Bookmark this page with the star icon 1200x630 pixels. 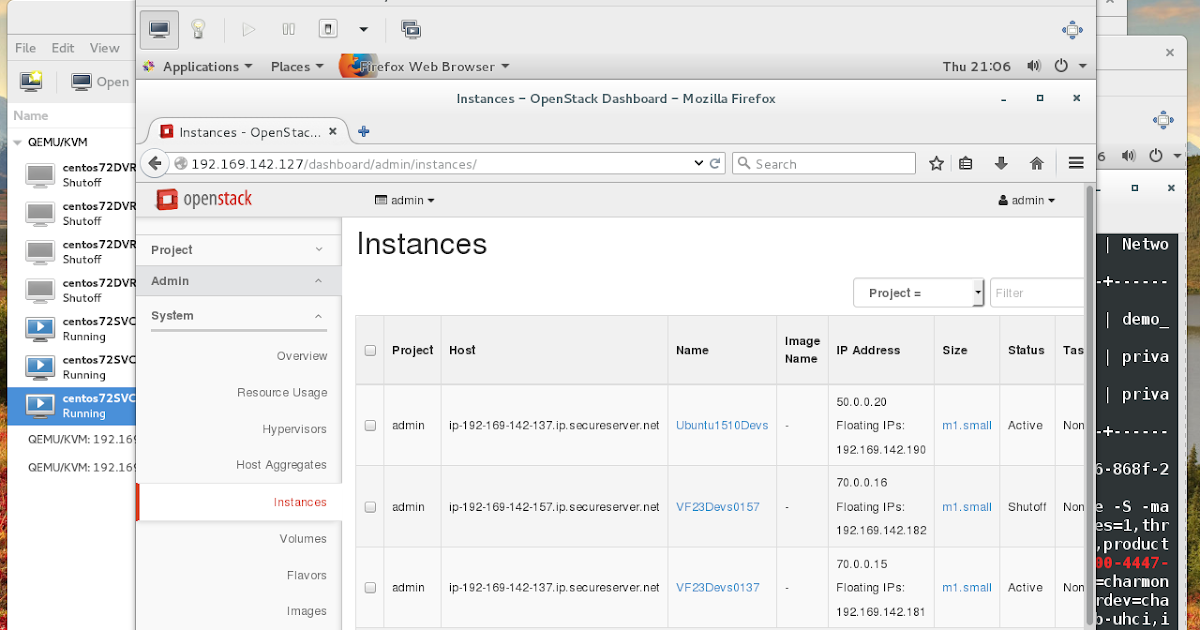pyautogui.click(x=936, y=163)
